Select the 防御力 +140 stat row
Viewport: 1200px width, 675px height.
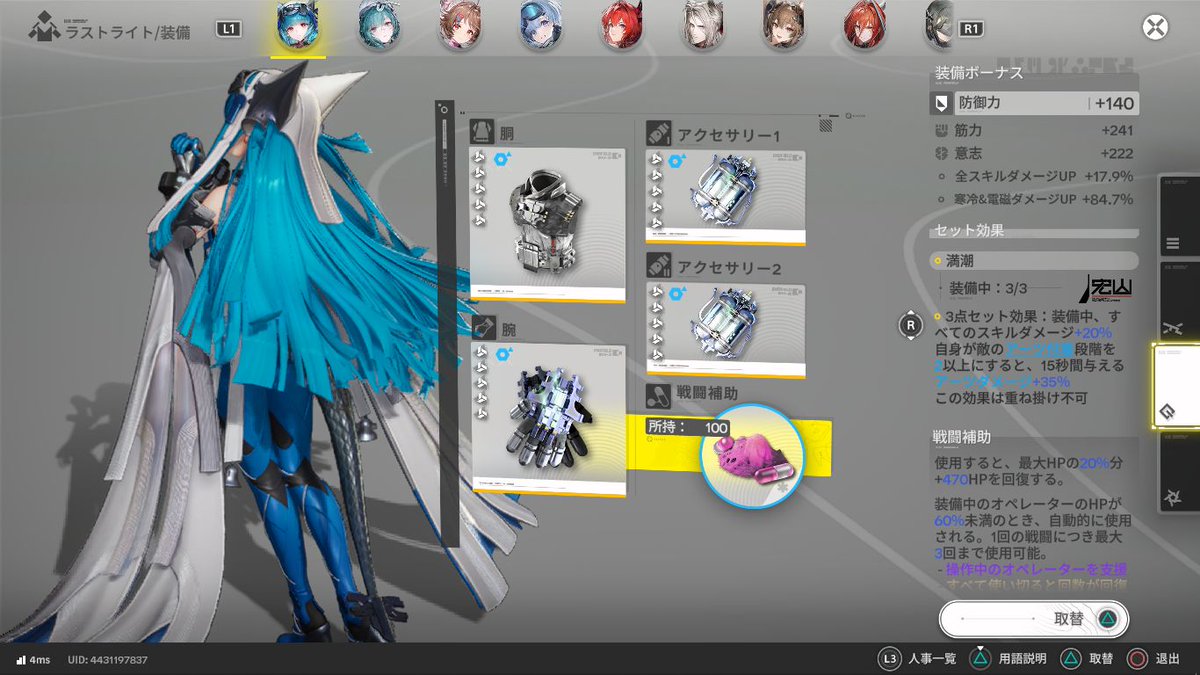click(x=1035, y=102)
